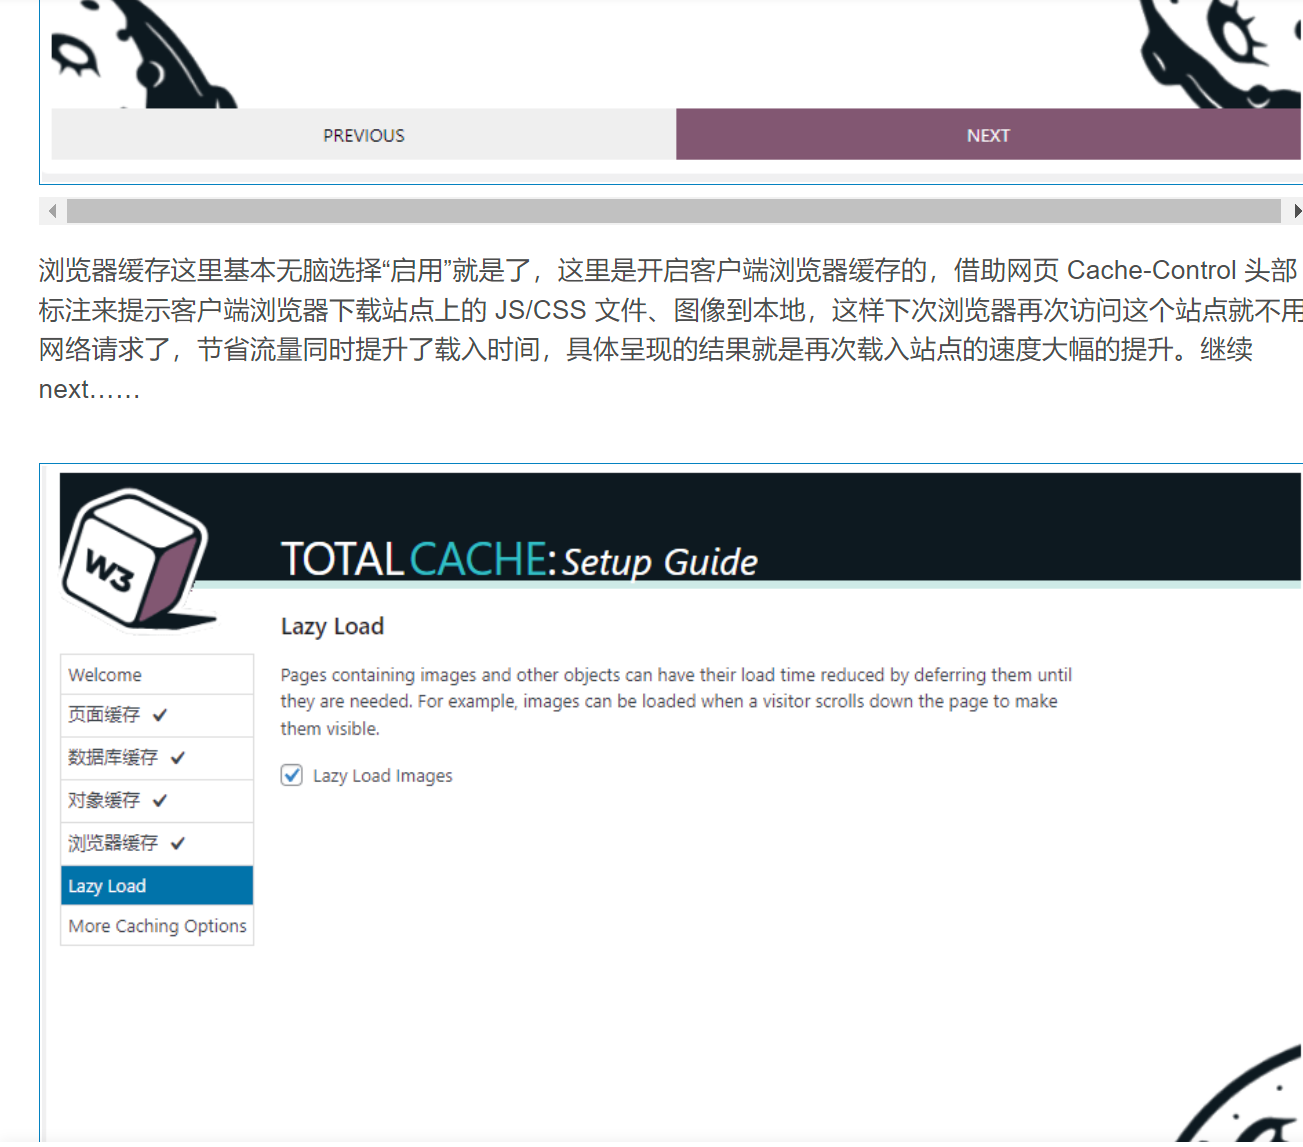
Task: Toggle the Lazy Load Images checkbox
Action: [x=292, y=775]
